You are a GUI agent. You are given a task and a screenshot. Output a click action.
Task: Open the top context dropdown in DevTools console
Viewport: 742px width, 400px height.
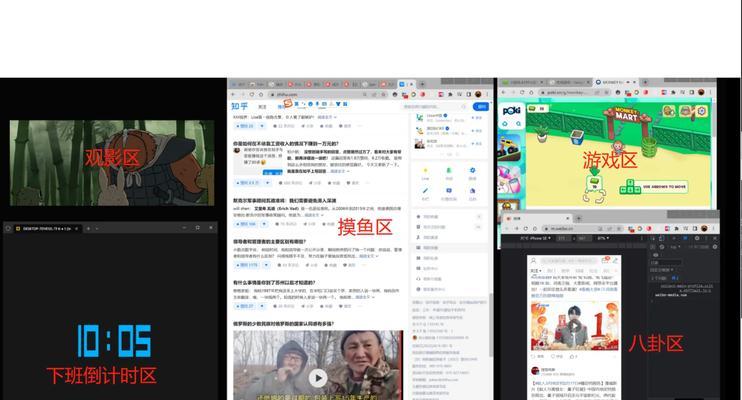pyautogui.click(x=675, y=247)
